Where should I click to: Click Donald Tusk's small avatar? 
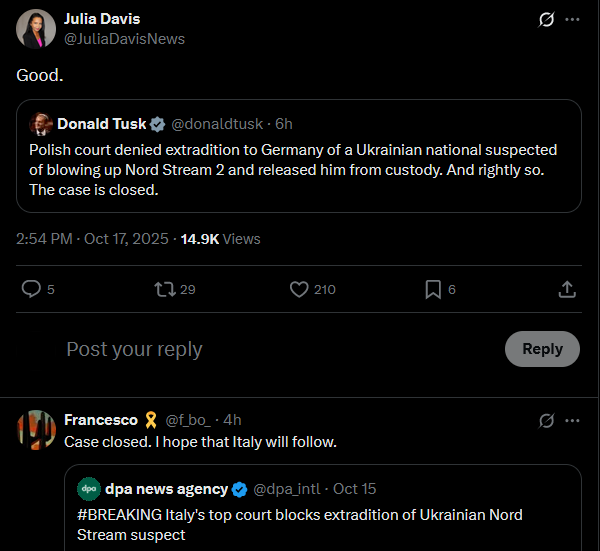tap(41, 124)
